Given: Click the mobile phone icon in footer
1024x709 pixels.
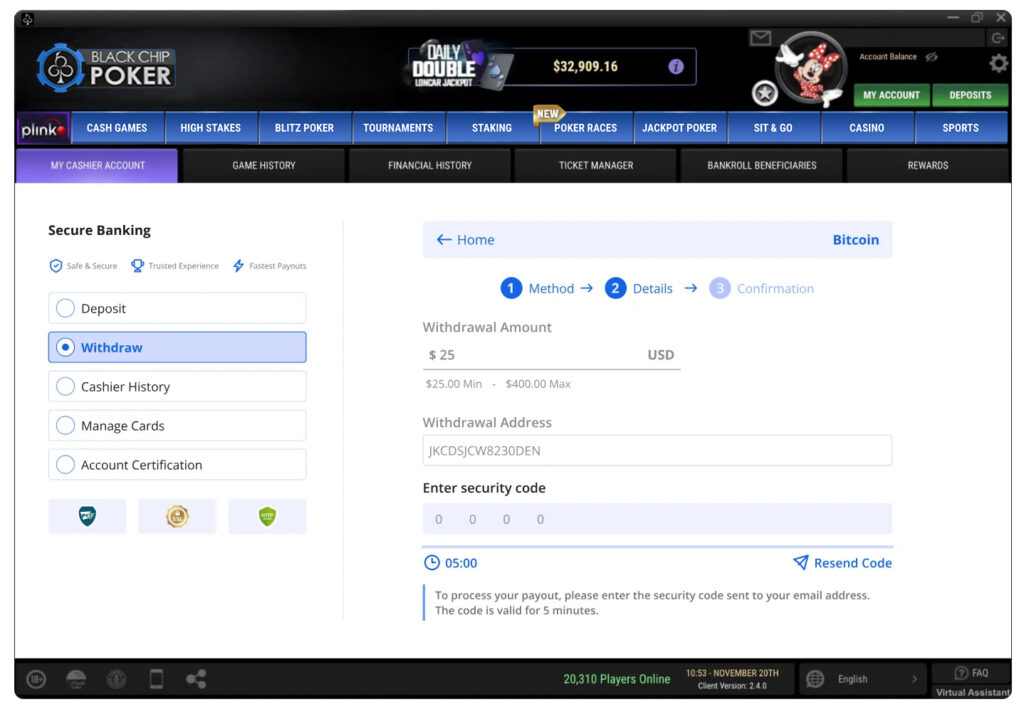Looking at the screenshot, I should [x=156, y=679].
